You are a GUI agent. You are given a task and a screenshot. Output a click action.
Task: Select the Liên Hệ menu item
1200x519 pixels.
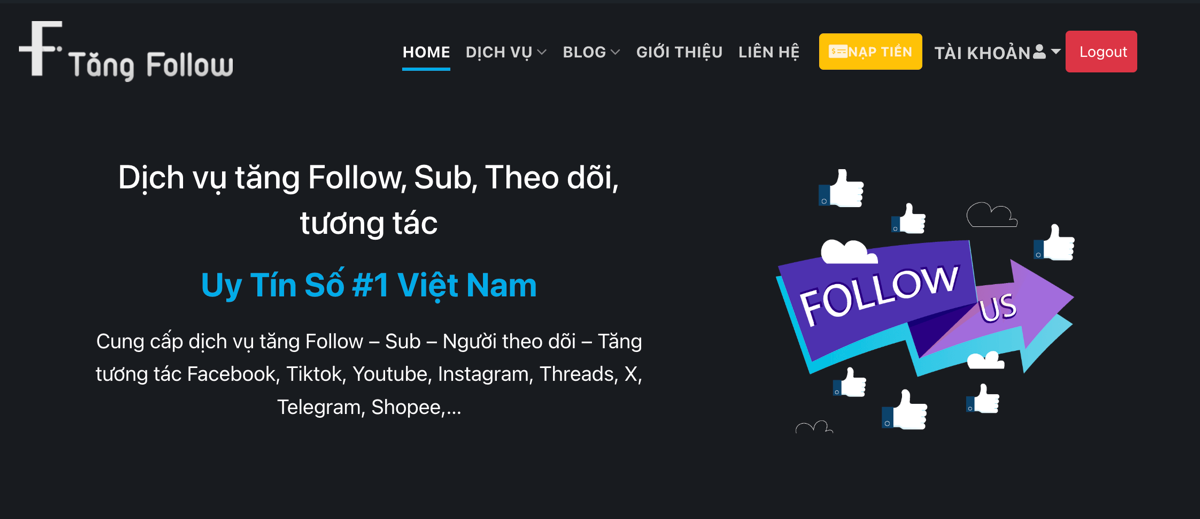click(769, 52)
